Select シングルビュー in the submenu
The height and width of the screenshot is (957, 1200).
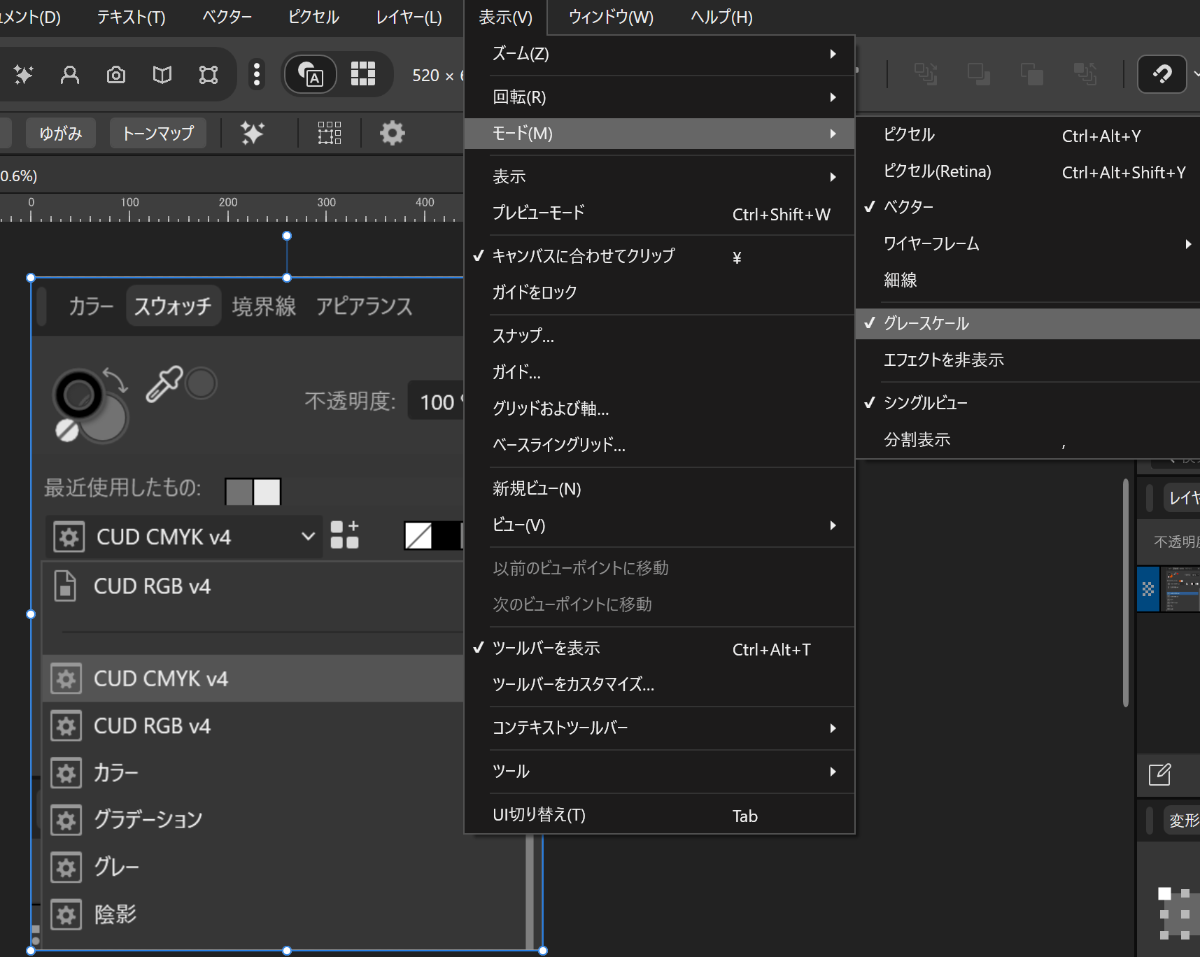1028,403
